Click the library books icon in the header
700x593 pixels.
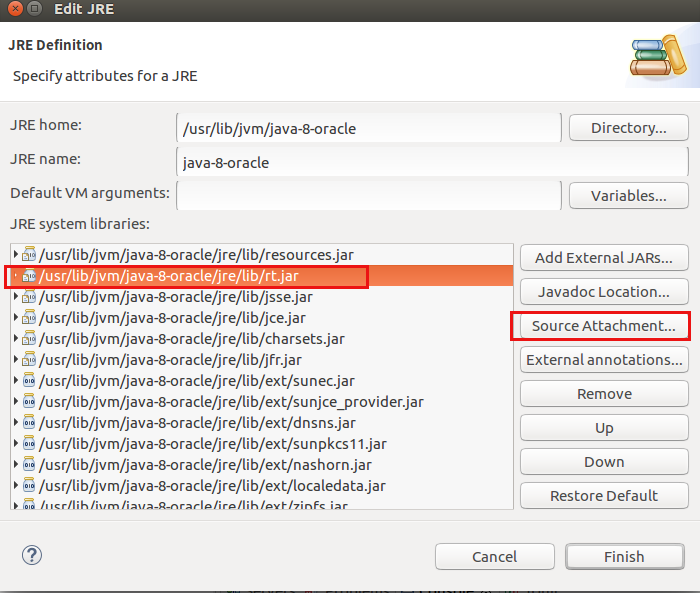pos(659,56)
